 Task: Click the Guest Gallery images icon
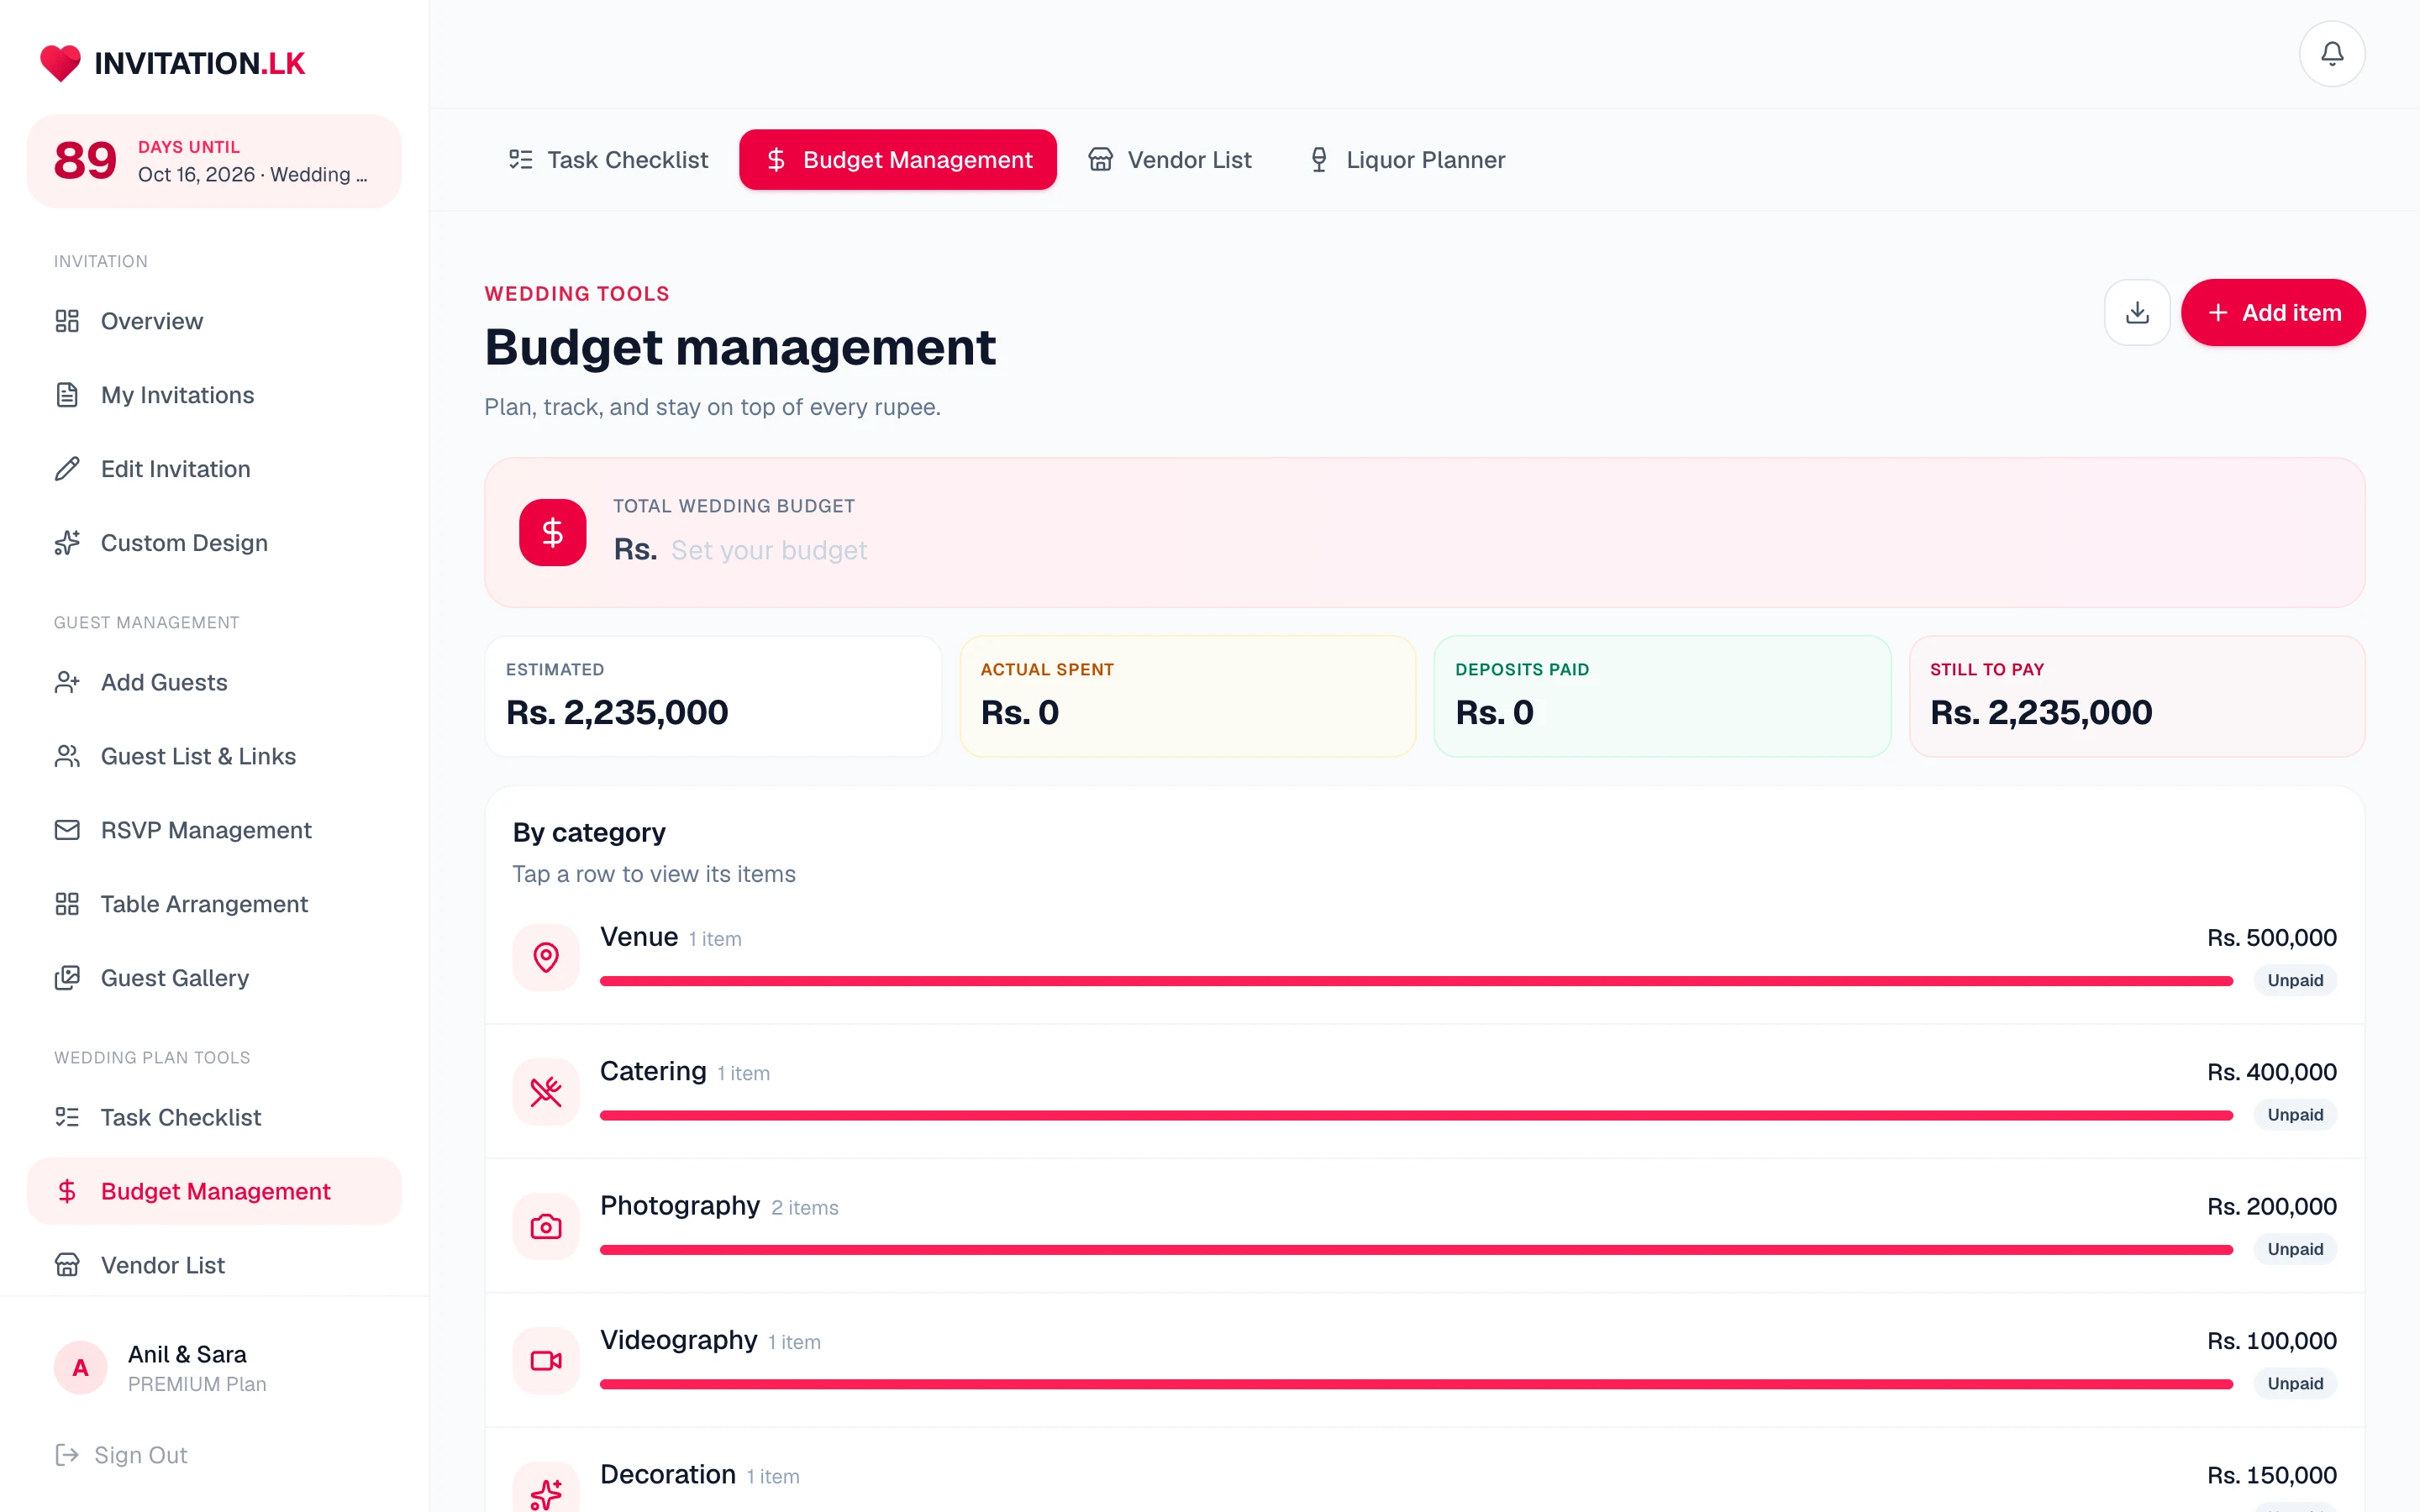[x=67, y=978]
